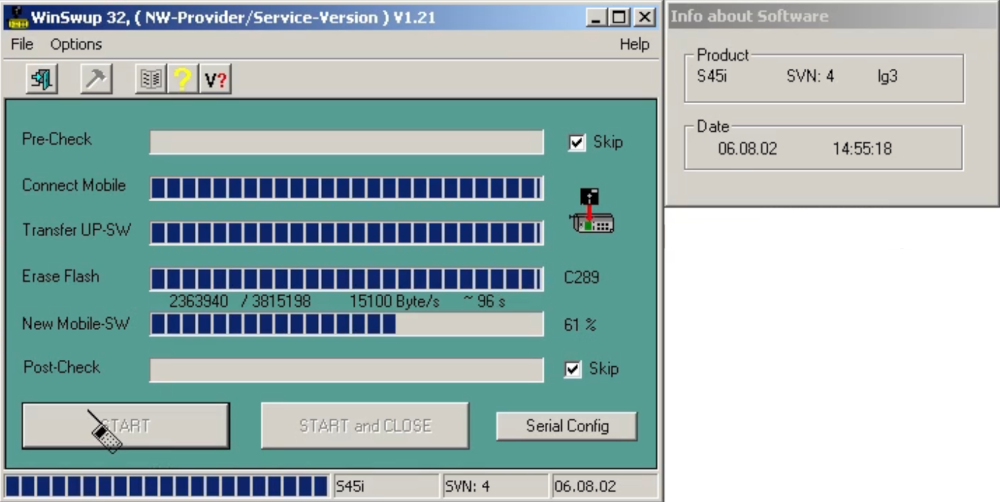Open the File menu
1000x502 pixels.
coord(22,44)
